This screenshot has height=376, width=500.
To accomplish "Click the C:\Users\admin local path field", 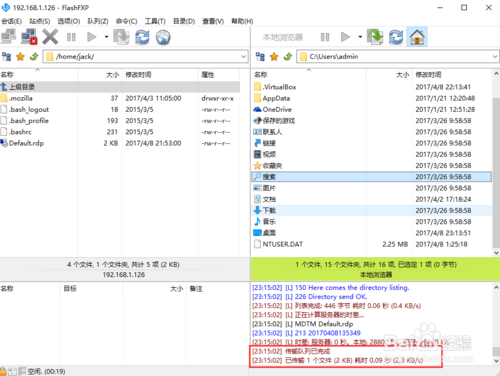I will [x=398, y=57].
